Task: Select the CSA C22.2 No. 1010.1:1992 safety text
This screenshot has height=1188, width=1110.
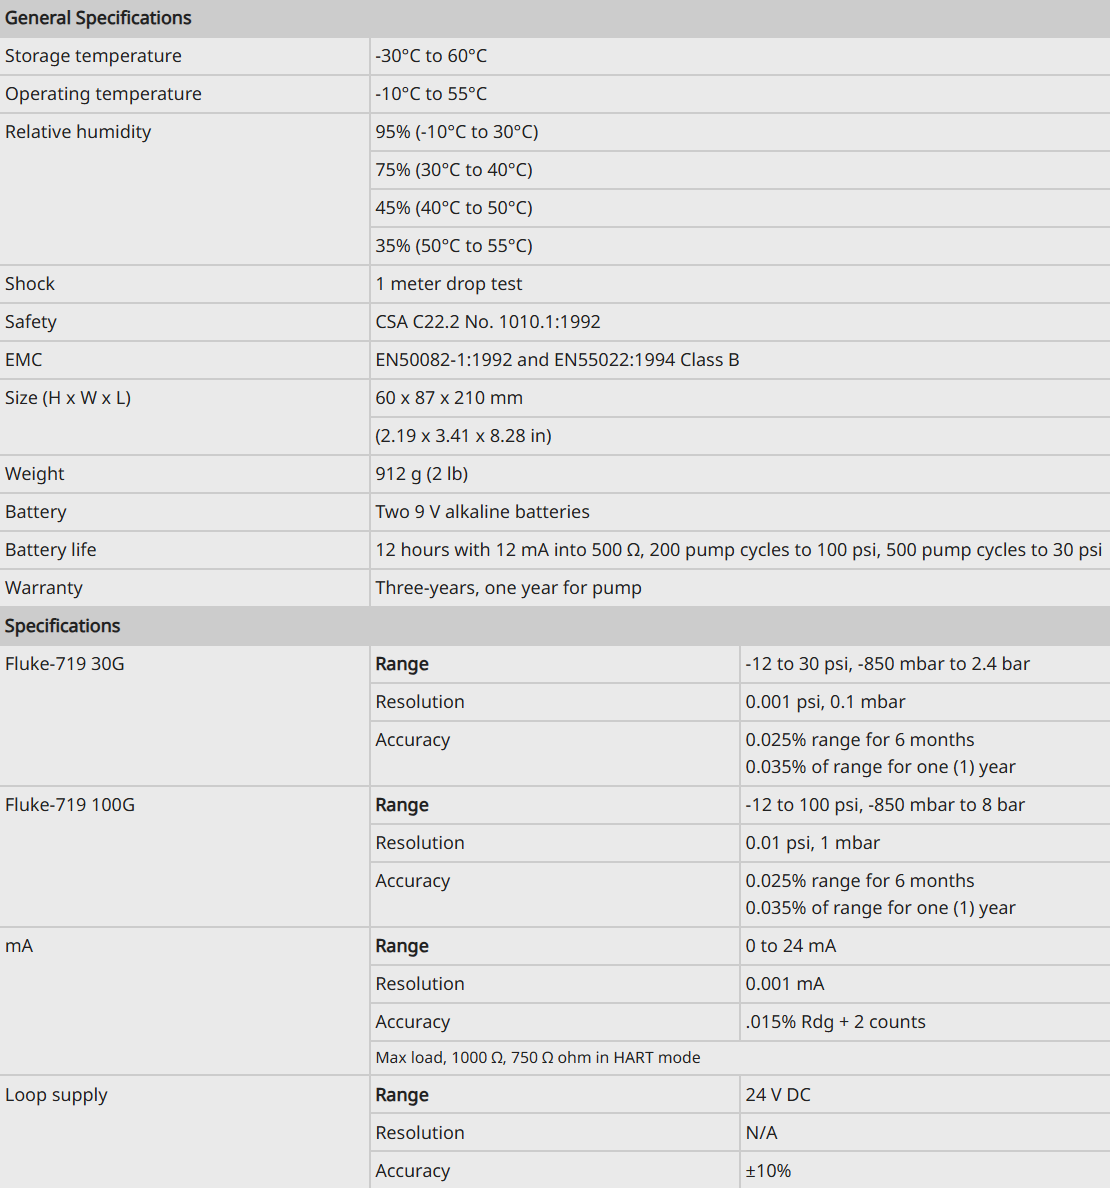Action: click(x=488, y=321)
